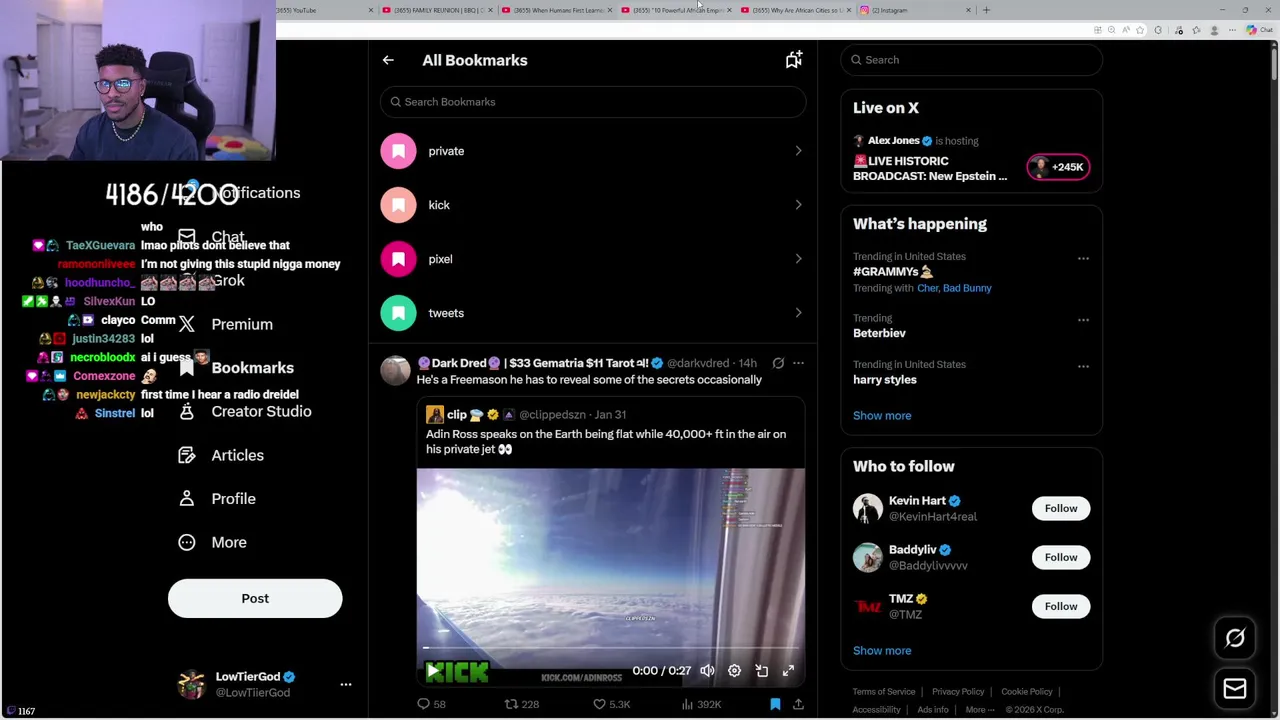Viewport: 1280px width, 720px height.
Task: Share the post via share icon
Action: coord(798,704)
